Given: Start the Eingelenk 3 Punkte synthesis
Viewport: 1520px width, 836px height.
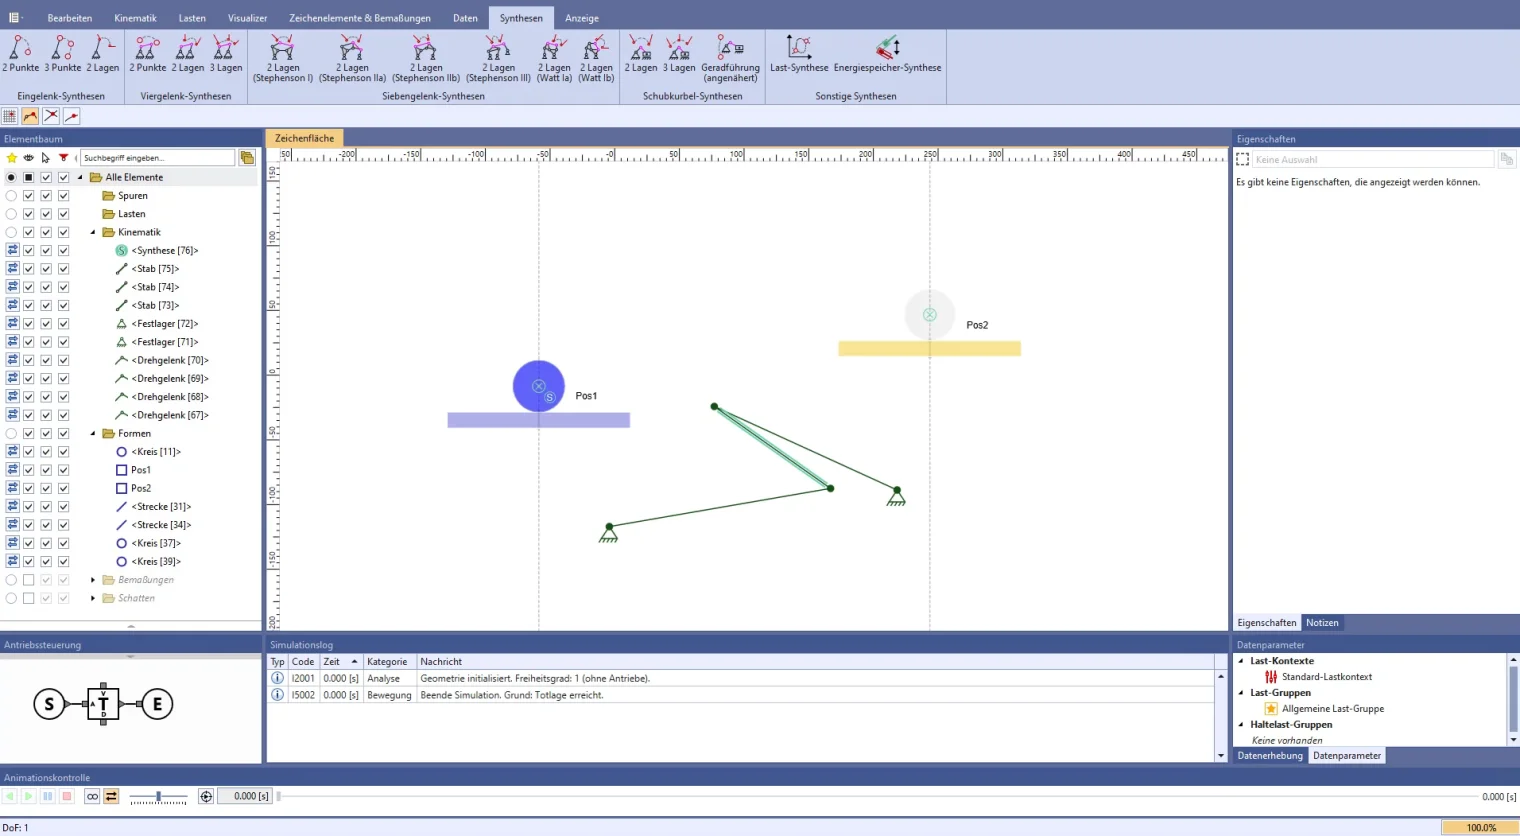Looking at the screenshot, I should point(62,54).
